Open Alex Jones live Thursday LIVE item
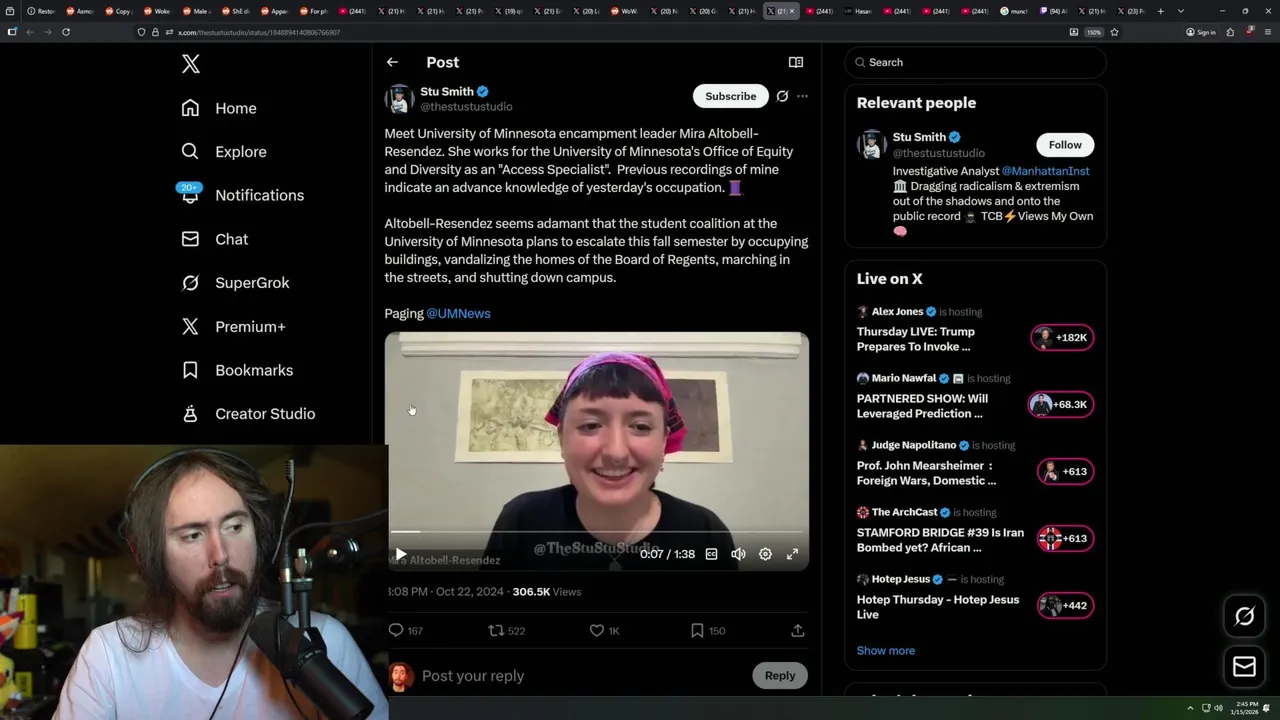This screenshot has width=1280, height=720. 975,330
